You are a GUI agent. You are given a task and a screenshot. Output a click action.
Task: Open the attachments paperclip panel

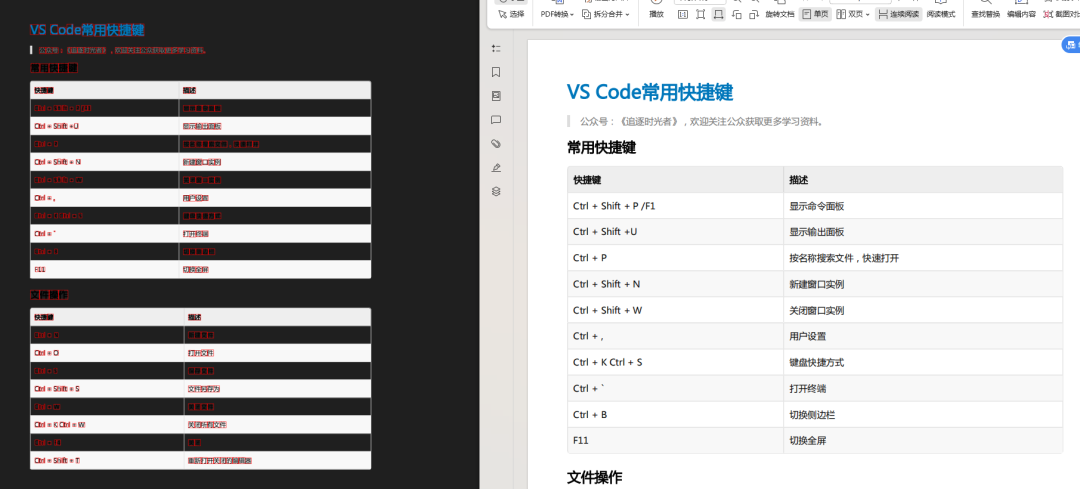tap(496, 143)
